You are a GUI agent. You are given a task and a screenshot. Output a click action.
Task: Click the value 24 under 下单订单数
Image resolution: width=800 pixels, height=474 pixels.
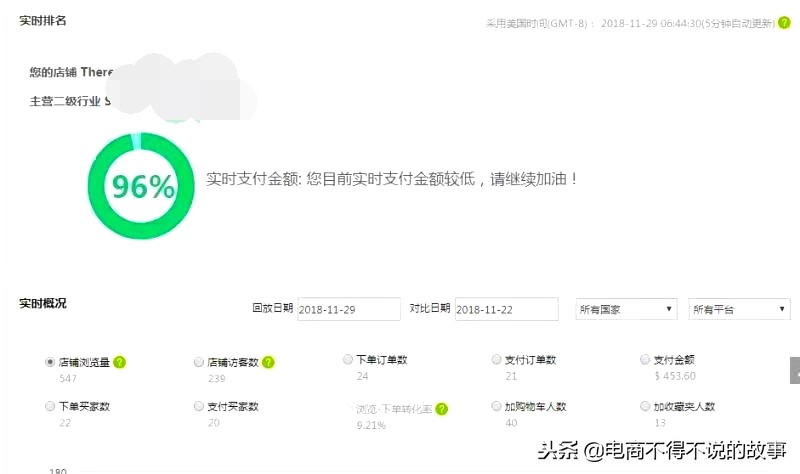click(x=362, y=376)
